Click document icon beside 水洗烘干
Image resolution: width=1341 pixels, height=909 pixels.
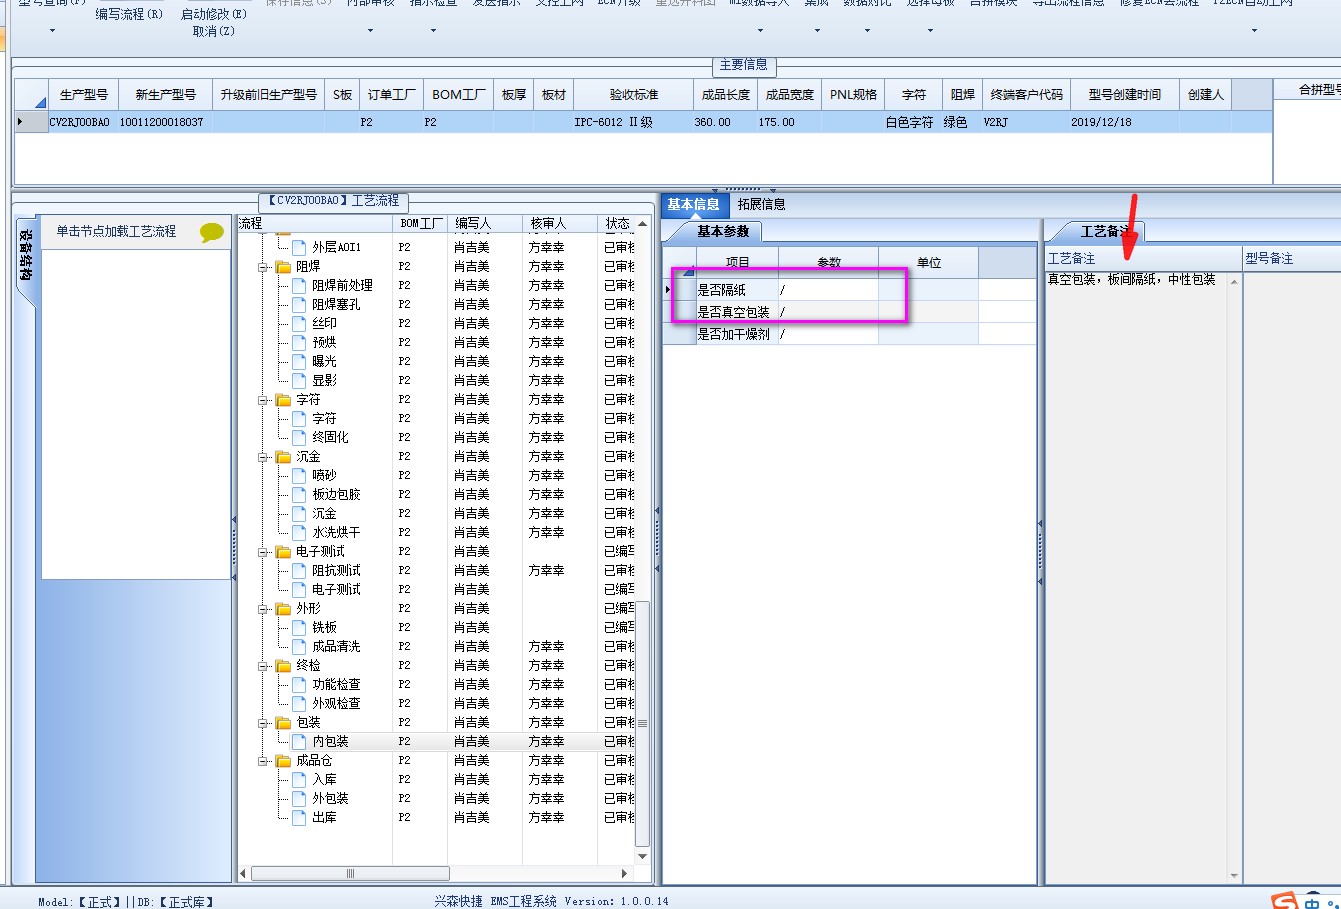[x=299, y=533]
